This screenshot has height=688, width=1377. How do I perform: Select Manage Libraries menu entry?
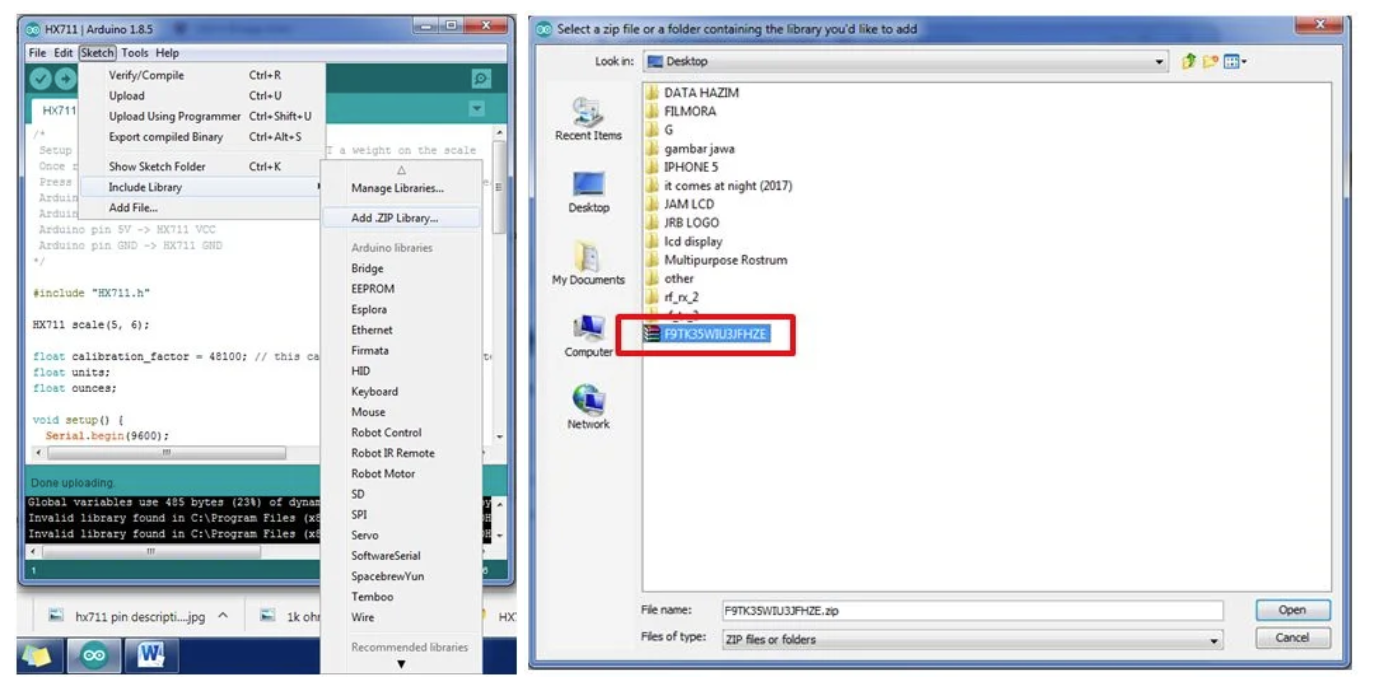tap(397, 188)
